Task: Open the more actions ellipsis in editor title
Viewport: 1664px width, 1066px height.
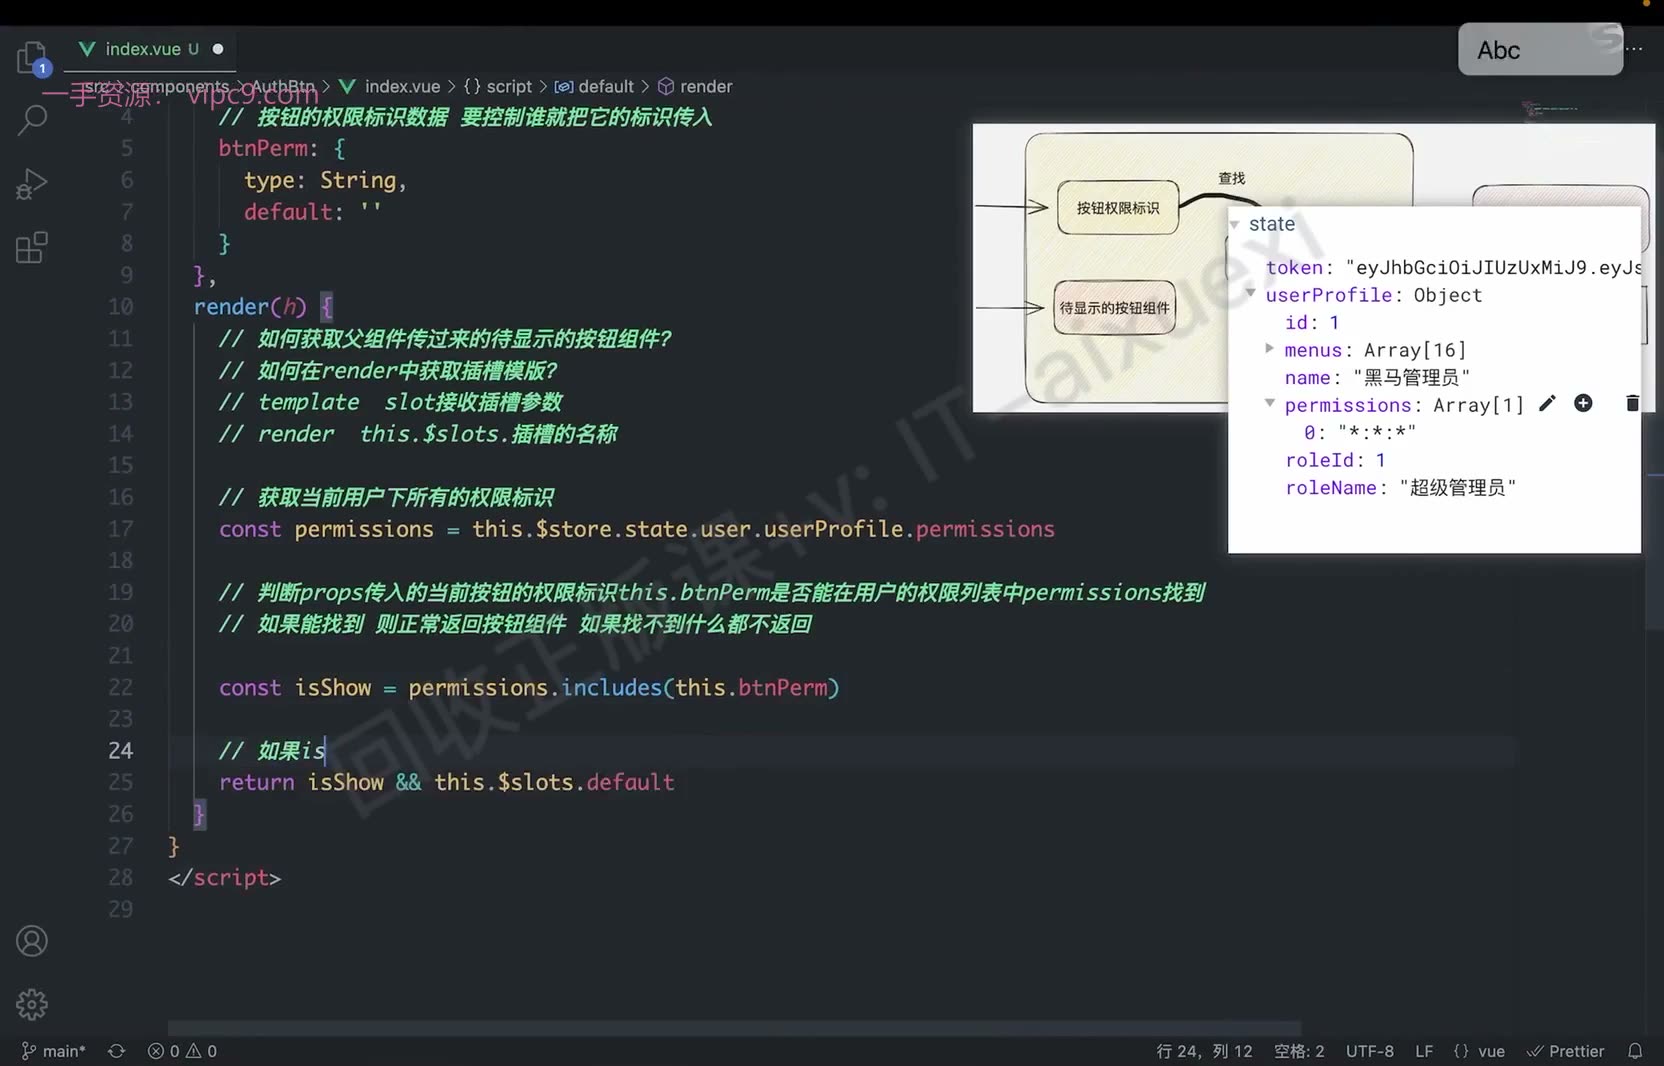Action: [x=1635, y=48]
